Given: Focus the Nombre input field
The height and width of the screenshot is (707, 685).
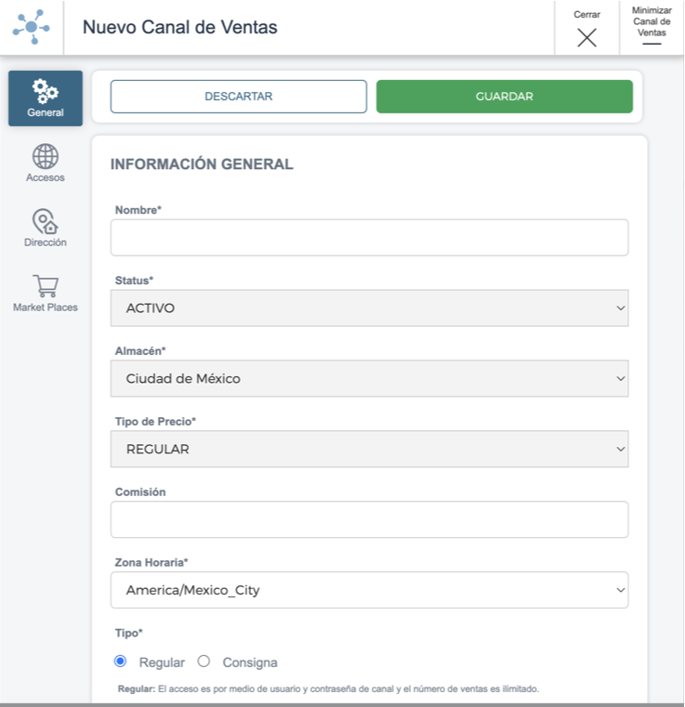Looking at the screenshot, I should click(369, 238).
